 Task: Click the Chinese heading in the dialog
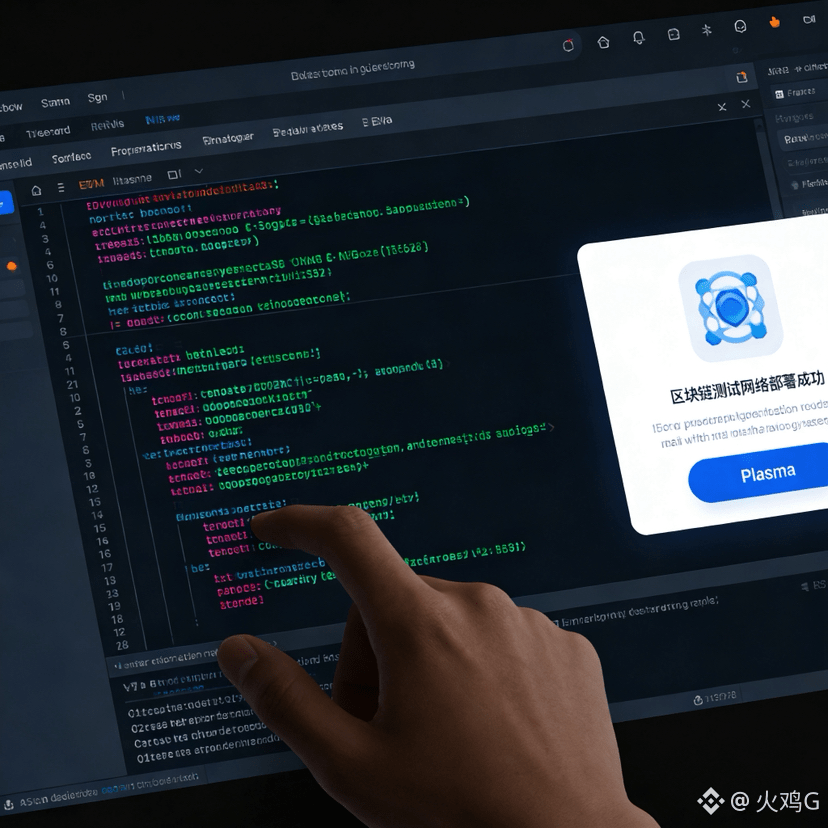tap(746, 387)
